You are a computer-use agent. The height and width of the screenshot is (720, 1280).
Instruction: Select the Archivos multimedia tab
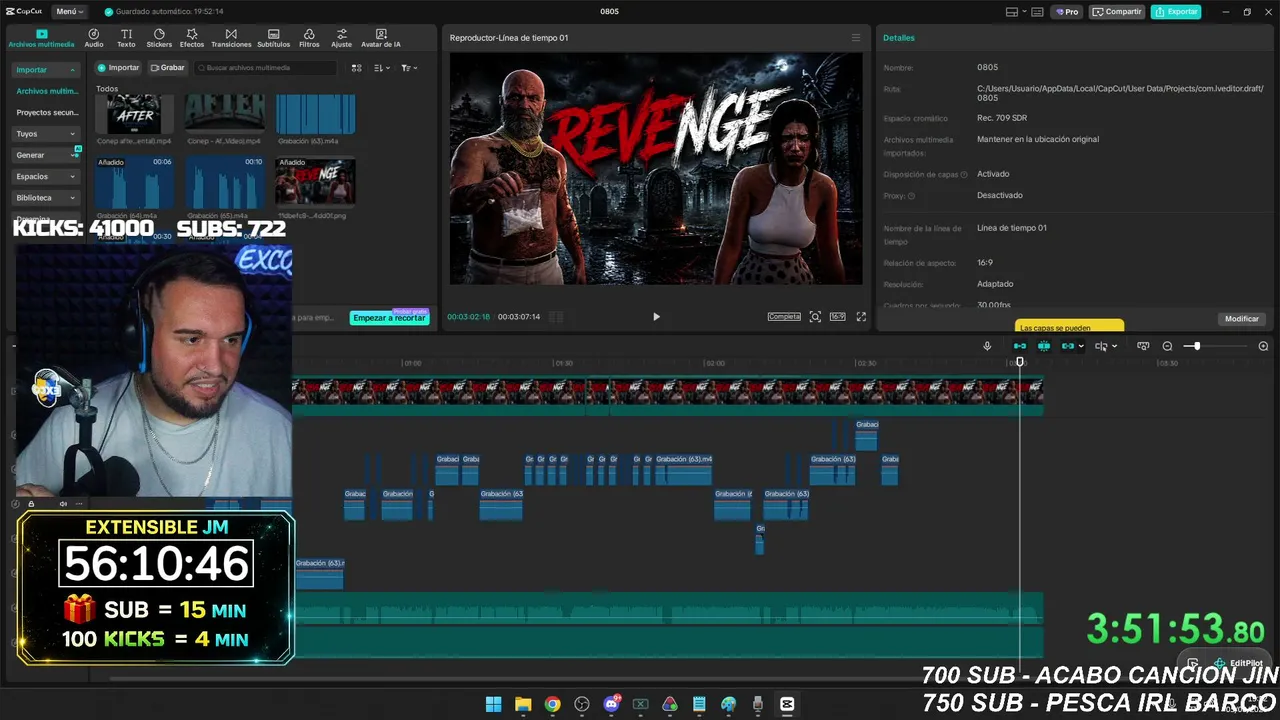tap(41, 38)
